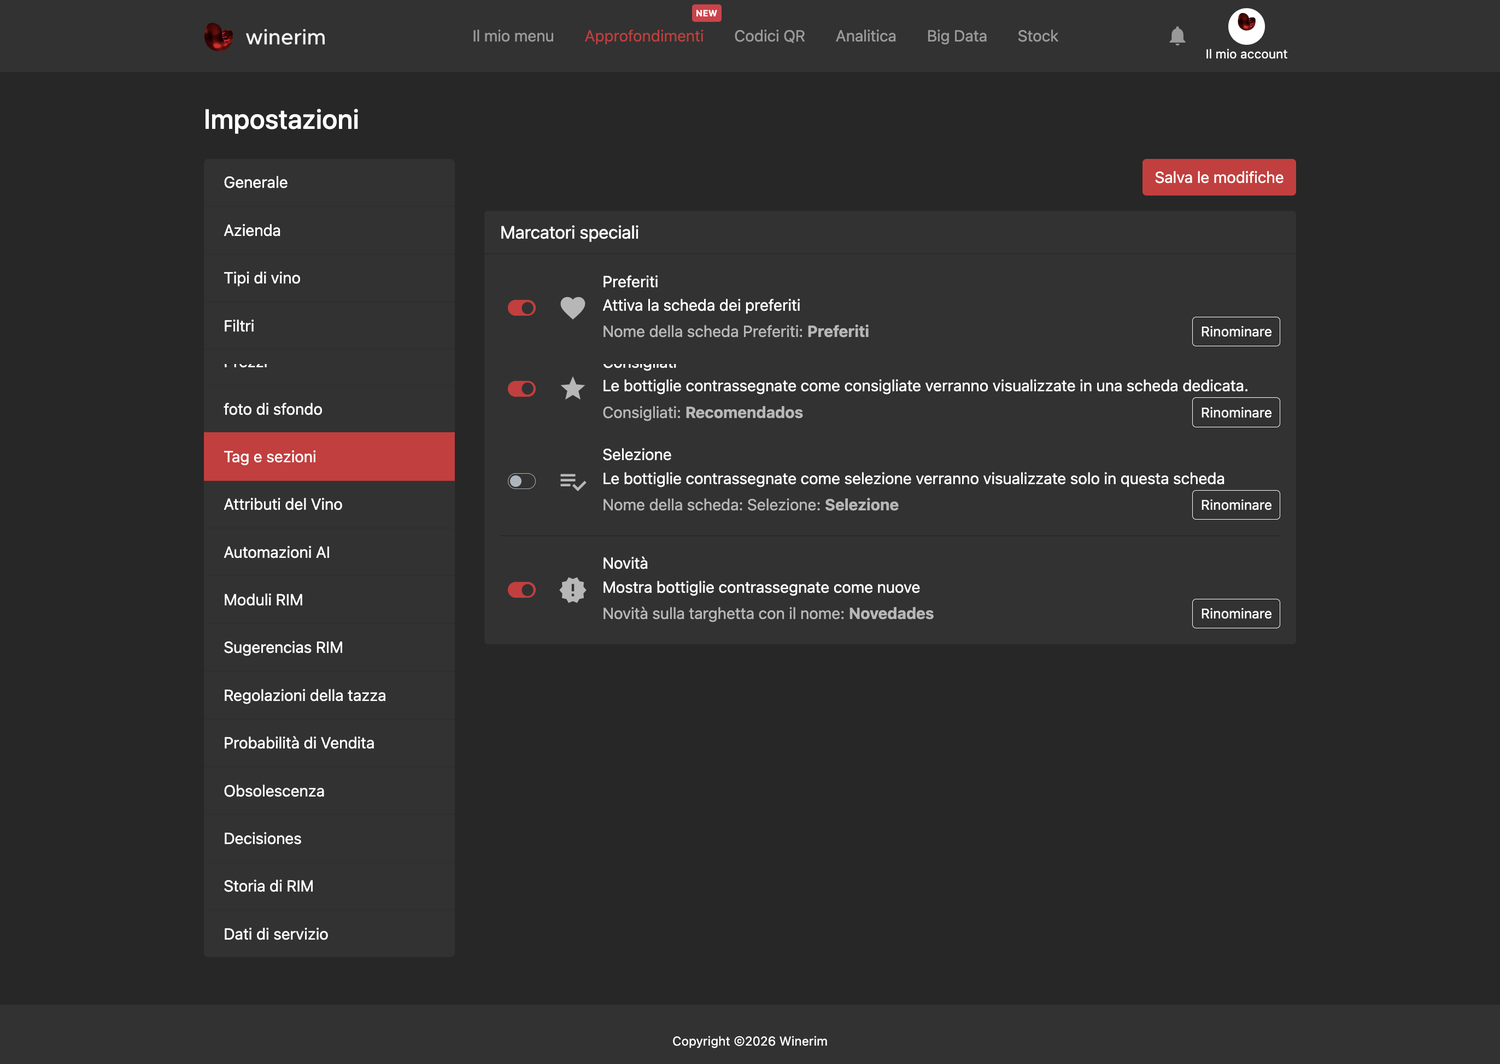Image resolution: width=1500 pixels, height=1064 pixels.
Task: Open Sugerencias RIM section
Action: point(329,648)
